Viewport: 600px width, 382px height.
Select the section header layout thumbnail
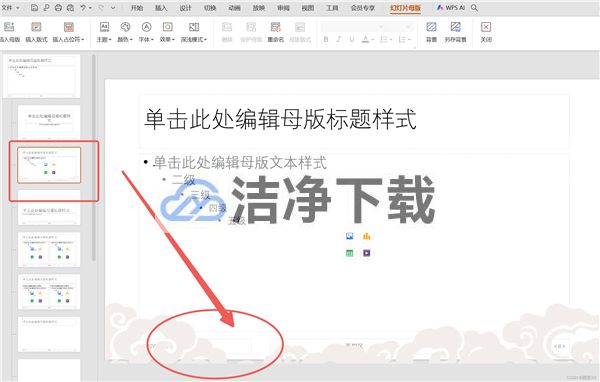[49, 208]
